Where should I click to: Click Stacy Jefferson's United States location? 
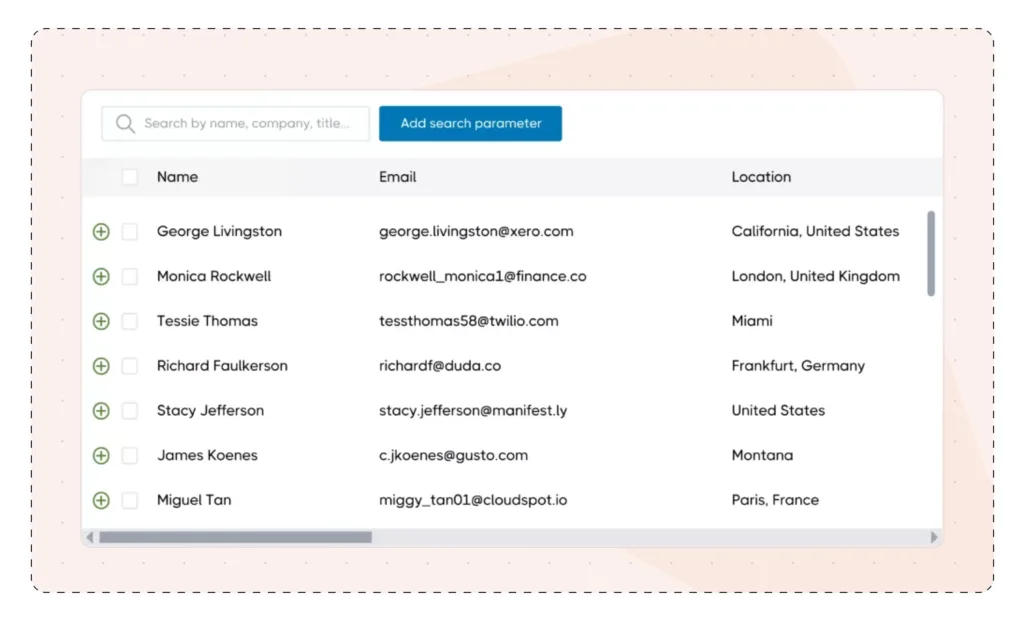778,411
